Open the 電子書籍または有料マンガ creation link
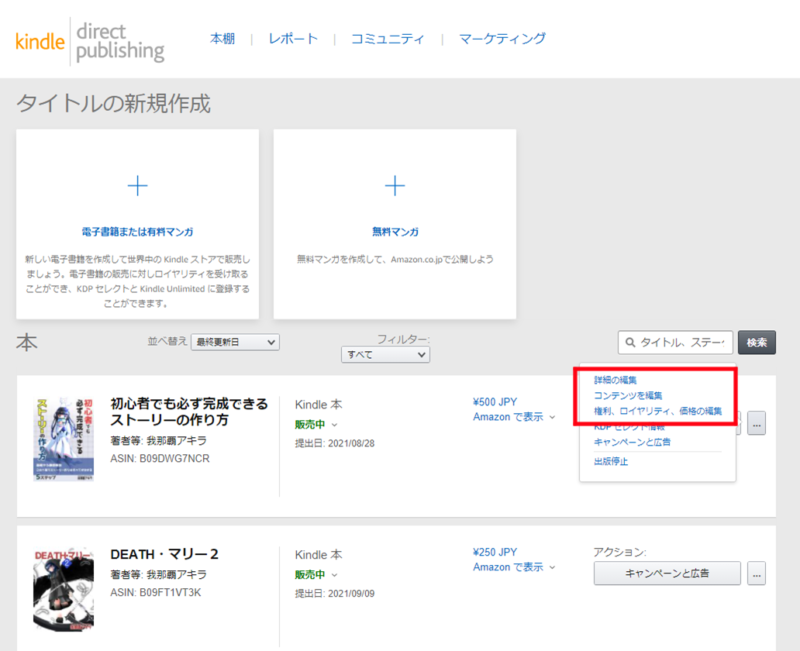Screen dimensions: 800x651 coord(137,232)
